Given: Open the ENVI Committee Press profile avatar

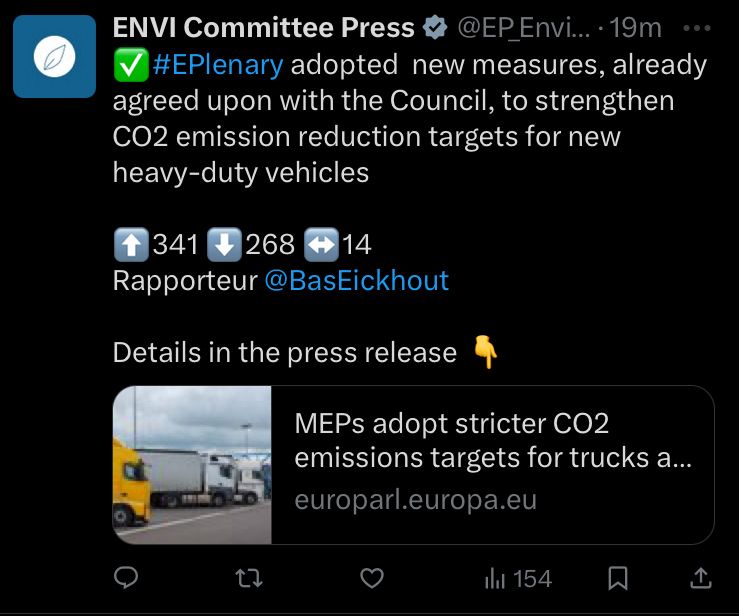Looking at the screenshot, I should point(54,56).
